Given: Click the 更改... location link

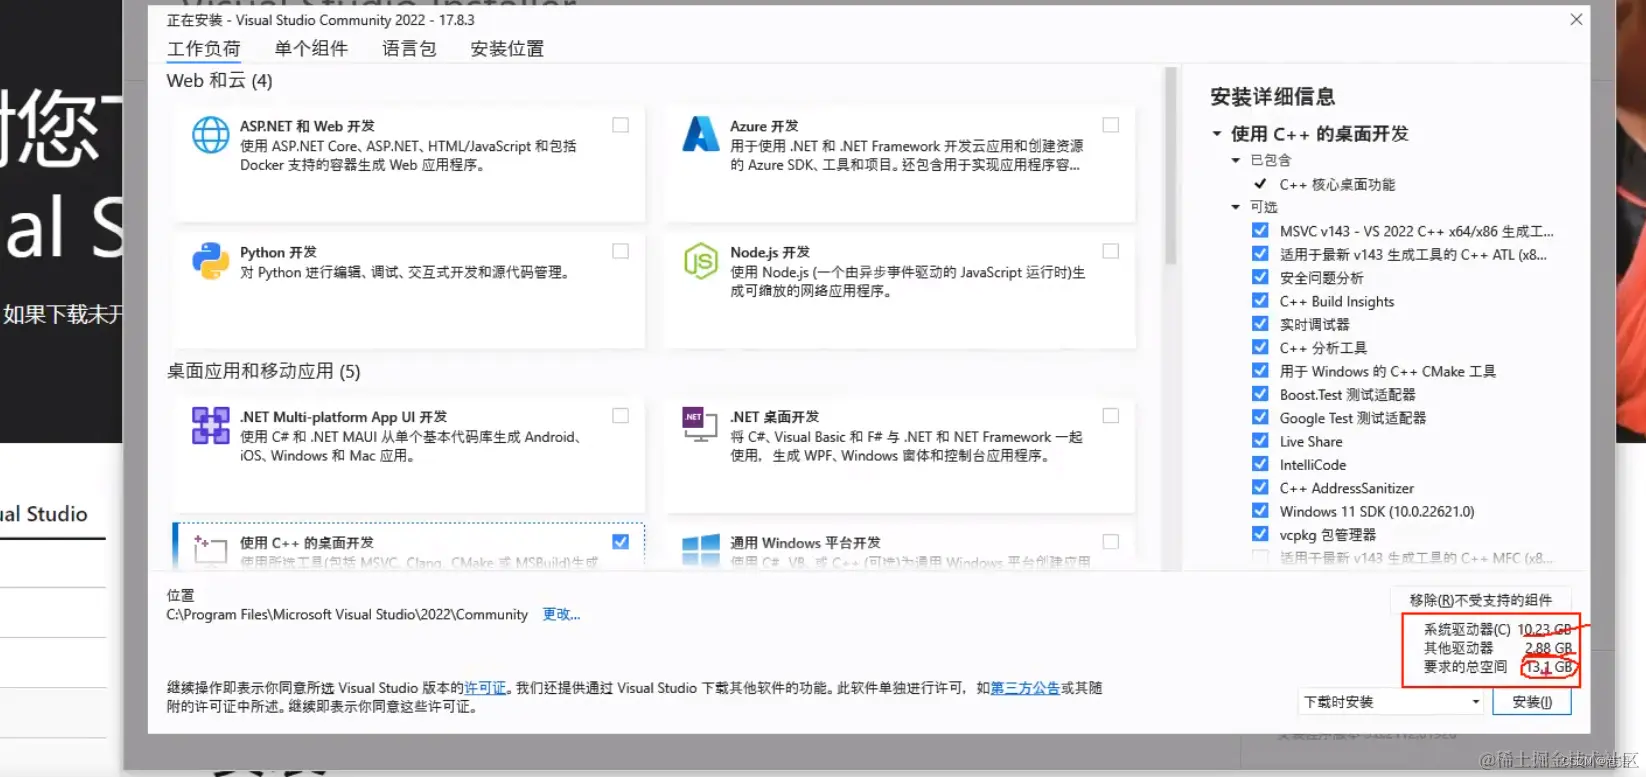Looking at the screenshot, I should coord(561,614).
